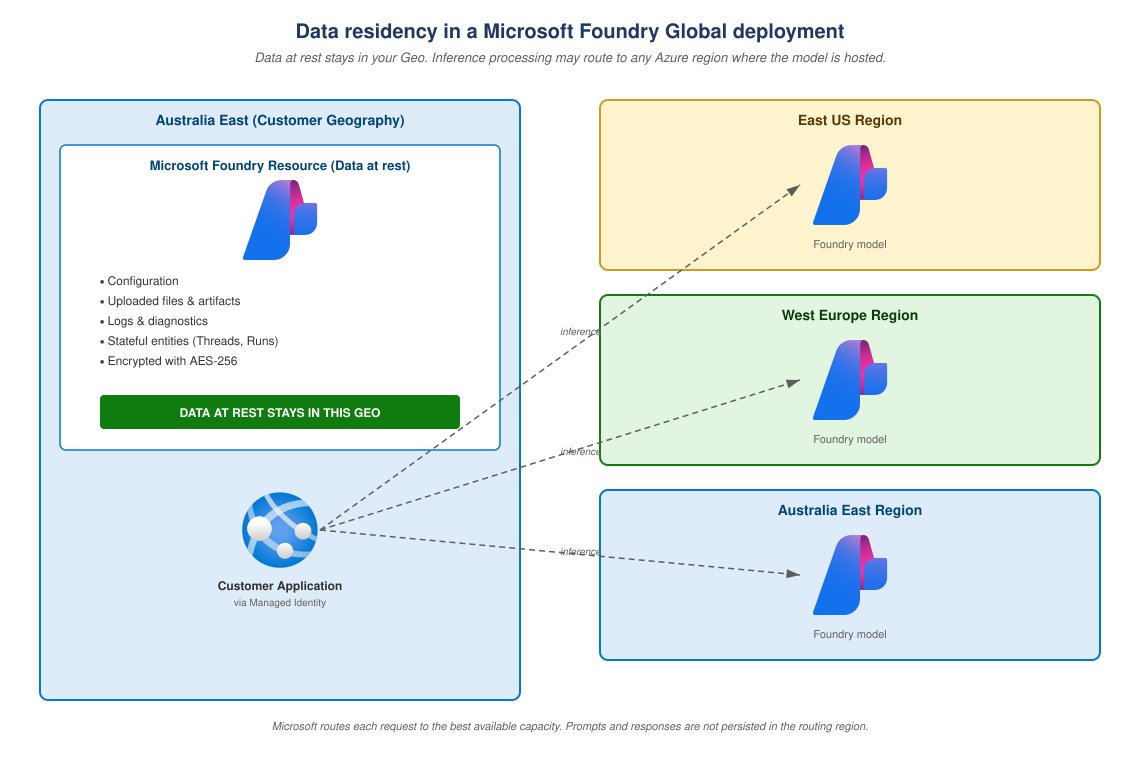This screenshot has width=1140, height=760.
Task: Click 'Foundry model' caption in West Europe Region
Action: [x=850, y=439]
